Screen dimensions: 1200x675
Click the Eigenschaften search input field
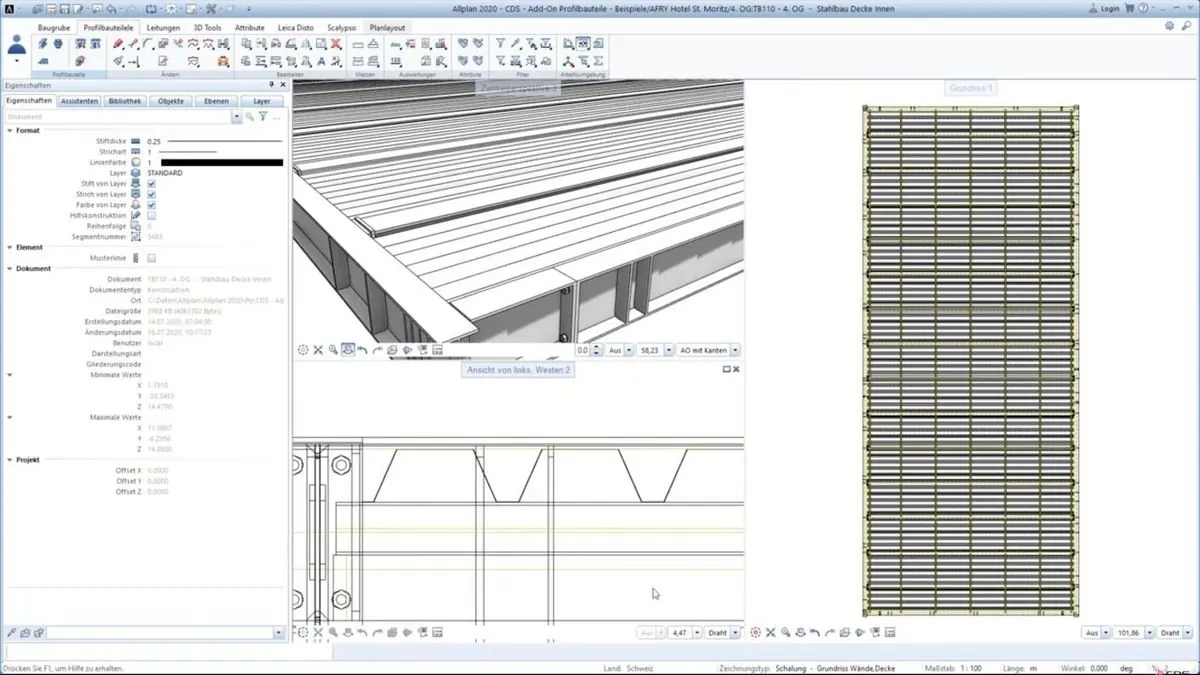point(118,117)
